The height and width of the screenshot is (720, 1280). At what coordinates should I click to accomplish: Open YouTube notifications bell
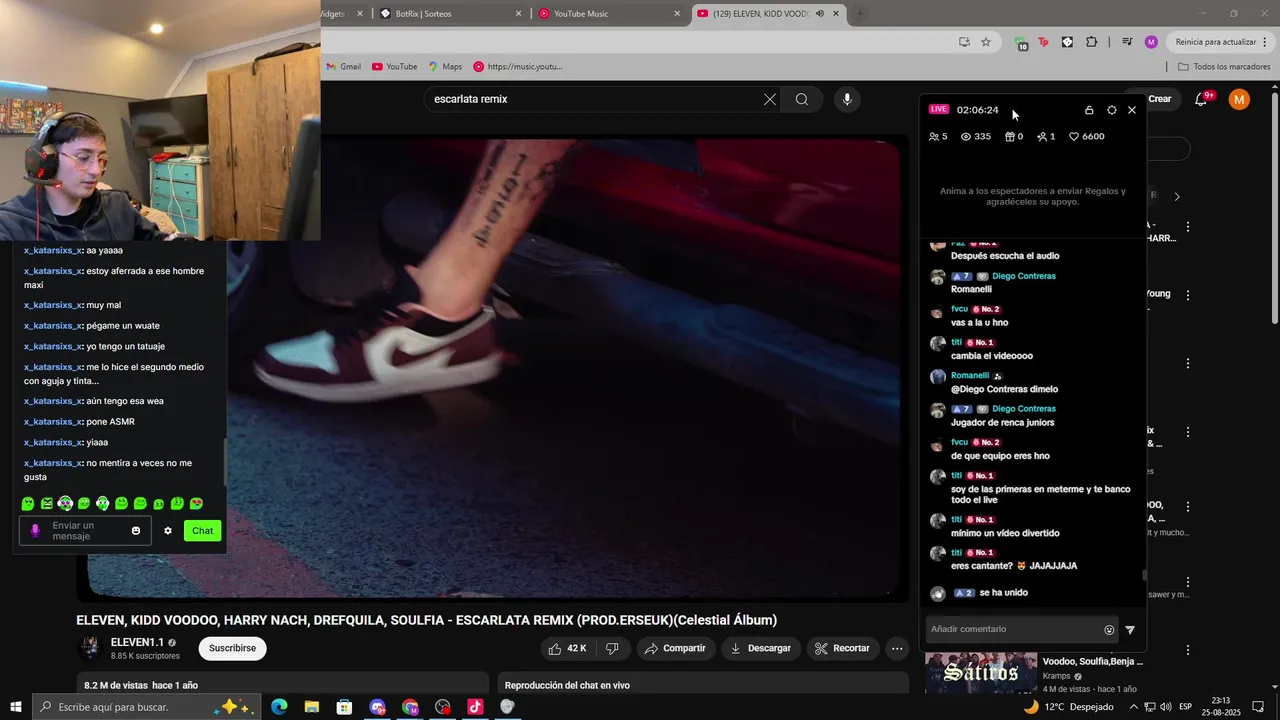click(1202, 99)
